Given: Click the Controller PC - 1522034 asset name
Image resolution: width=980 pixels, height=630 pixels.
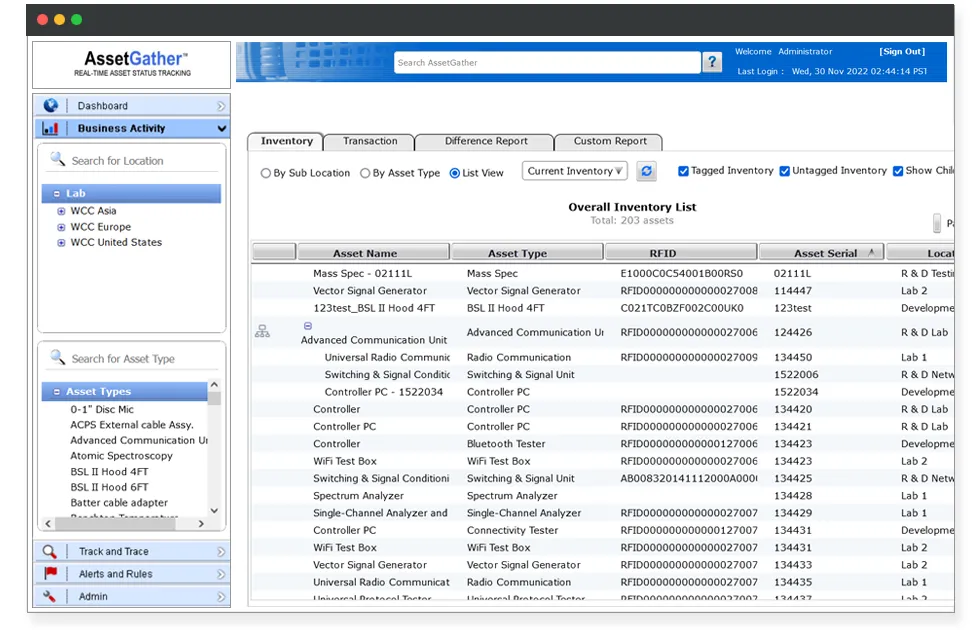Looking at the screenshot, I should point(384,392).
